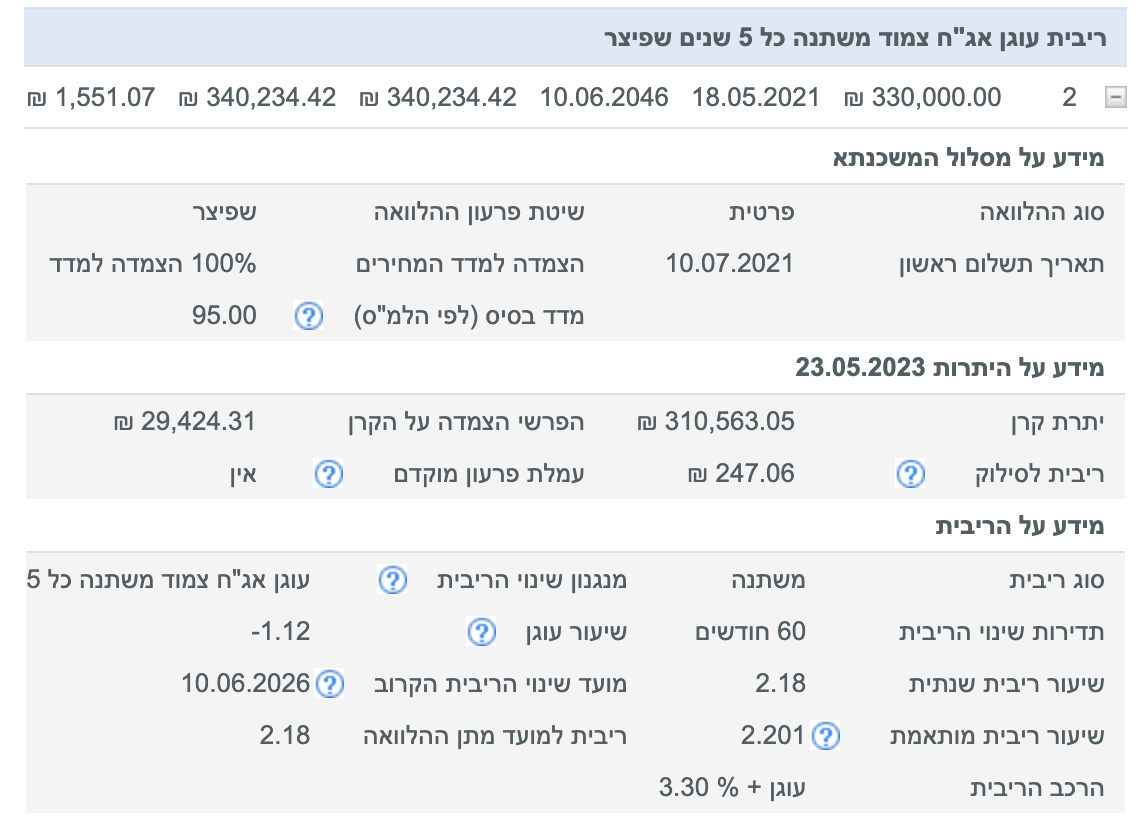The image size is (1146, 816).
Task: Click help icon beside שיעור ריבית מותאמת
Action: (825, 737)
